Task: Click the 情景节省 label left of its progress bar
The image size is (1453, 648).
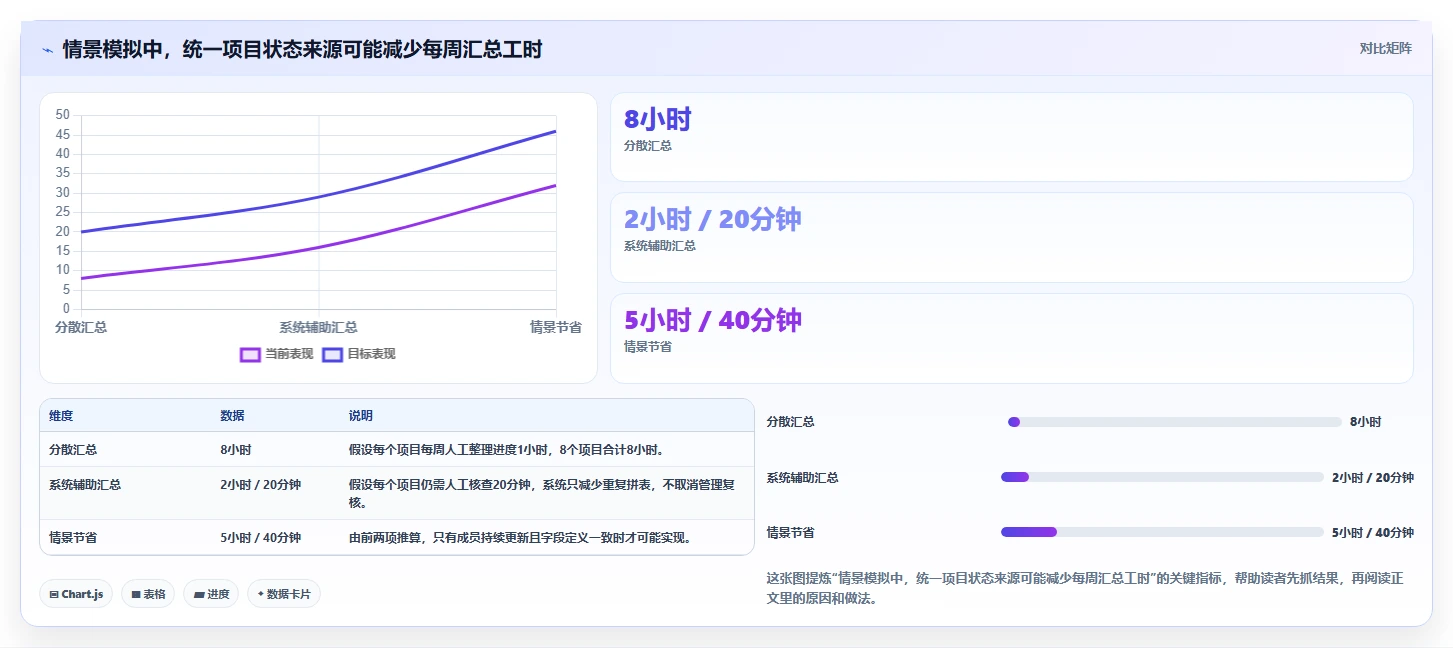Action: [790, 532]
